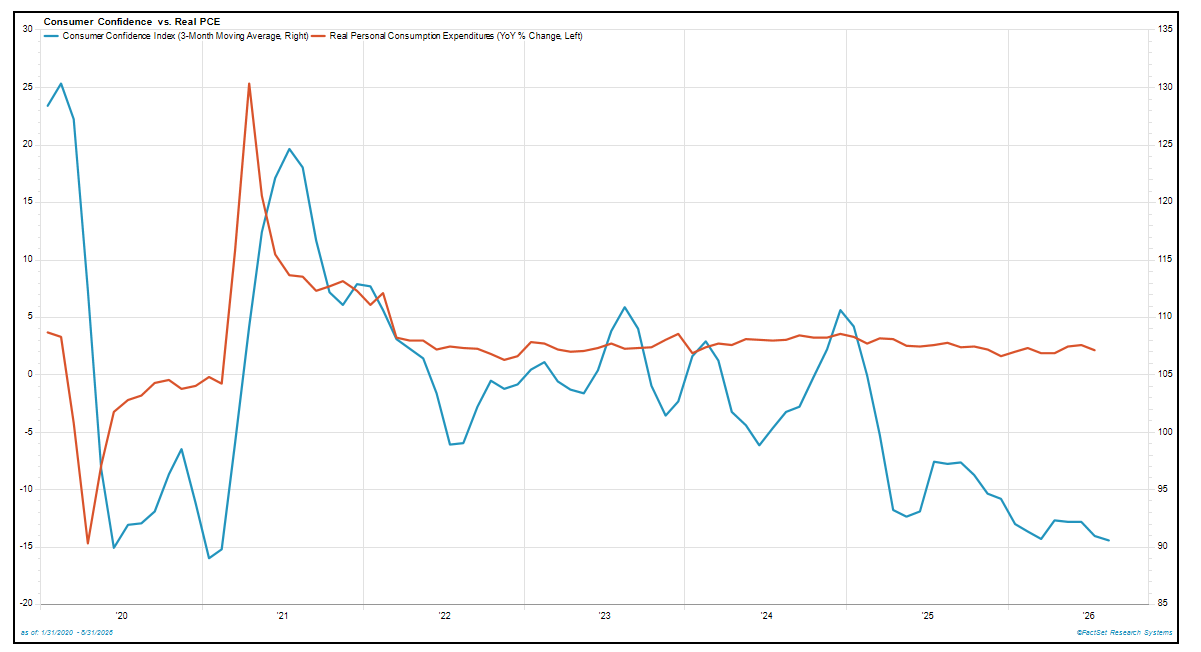1201x652 pixels.
Task: Select the Consumer Confidence Index legend label
Action: tap(184, 36)
